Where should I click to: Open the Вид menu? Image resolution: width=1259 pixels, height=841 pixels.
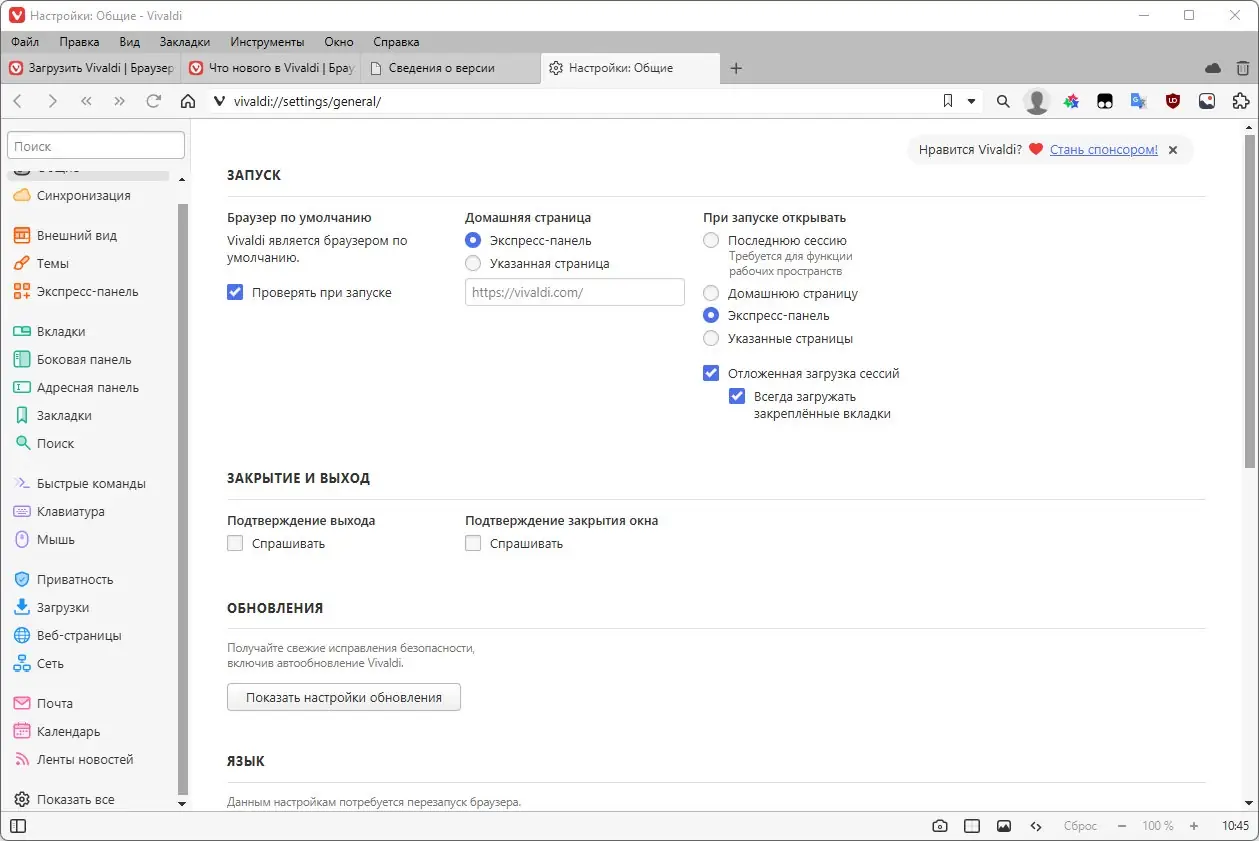click(129, 42)
